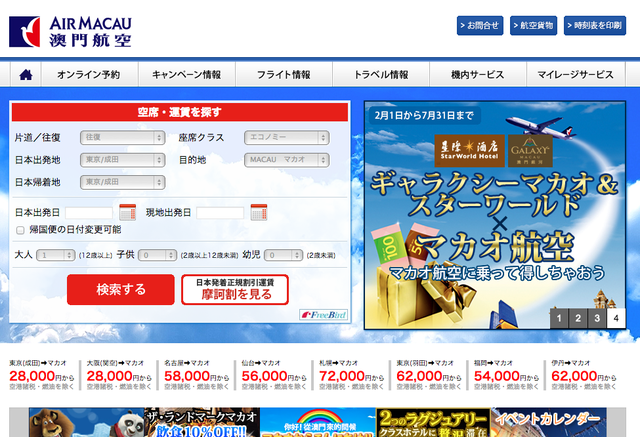Click the 日本出発日 date input field
This screenshot has height=437, width=640.
coord(89,213)
